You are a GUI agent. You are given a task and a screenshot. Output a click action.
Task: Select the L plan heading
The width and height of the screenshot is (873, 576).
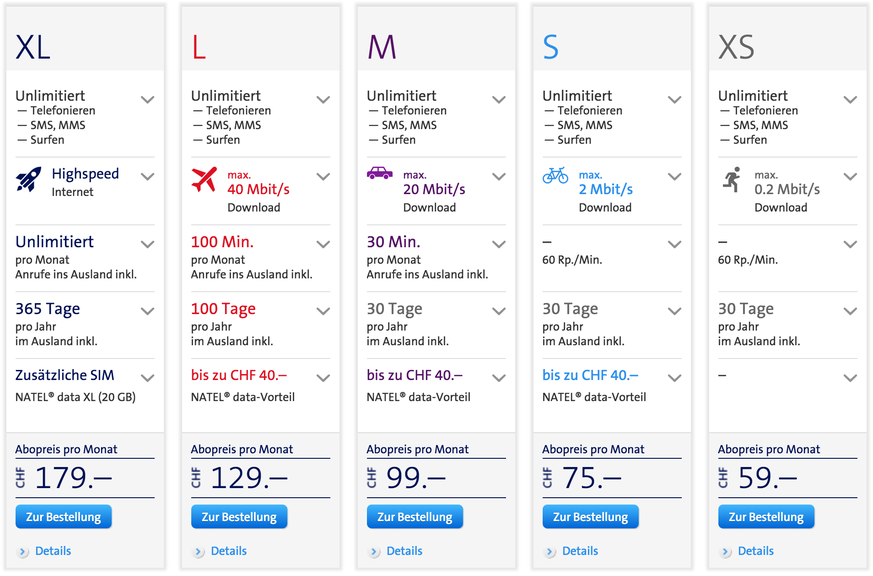point(199,47)
